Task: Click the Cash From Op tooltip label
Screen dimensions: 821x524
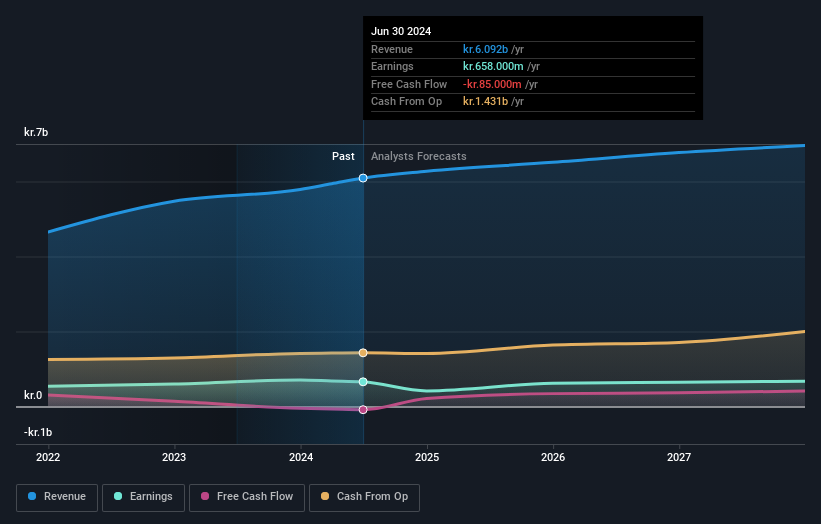Action: click(406, 102)
